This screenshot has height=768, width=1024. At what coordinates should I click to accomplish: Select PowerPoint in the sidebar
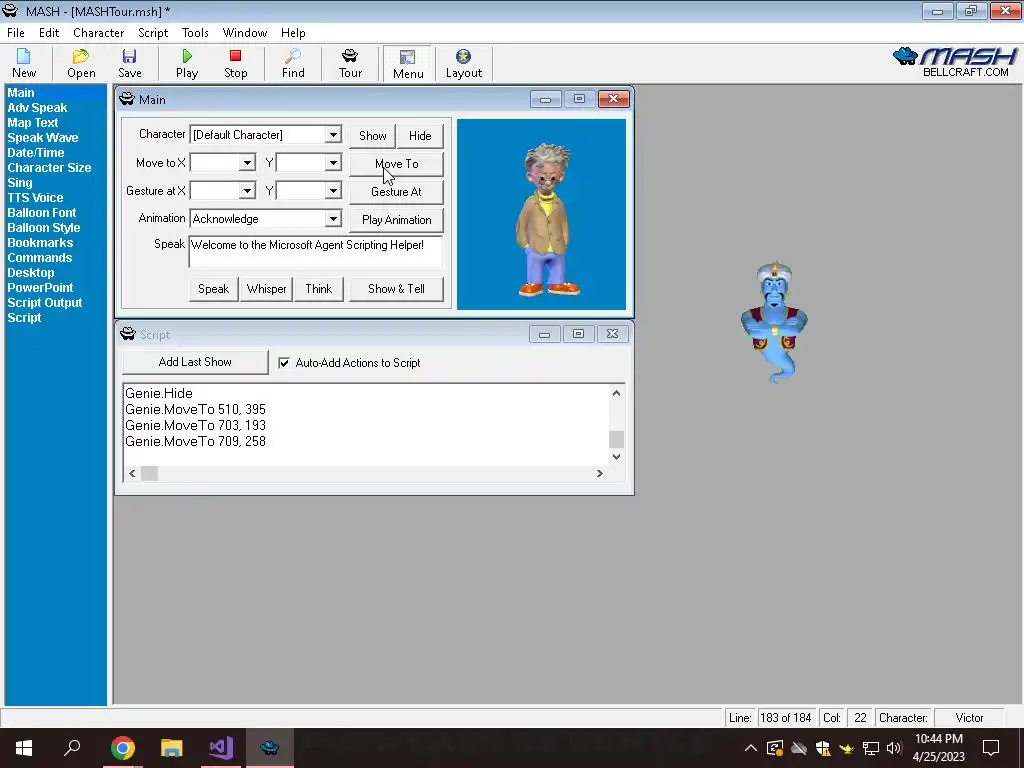(40, 288)
